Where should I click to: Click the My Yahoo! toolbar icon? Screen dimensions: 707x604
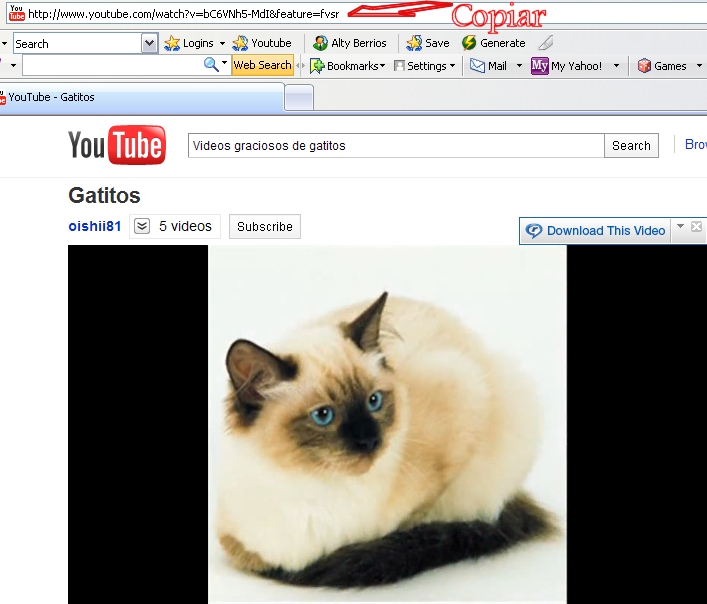coord(540,66)
